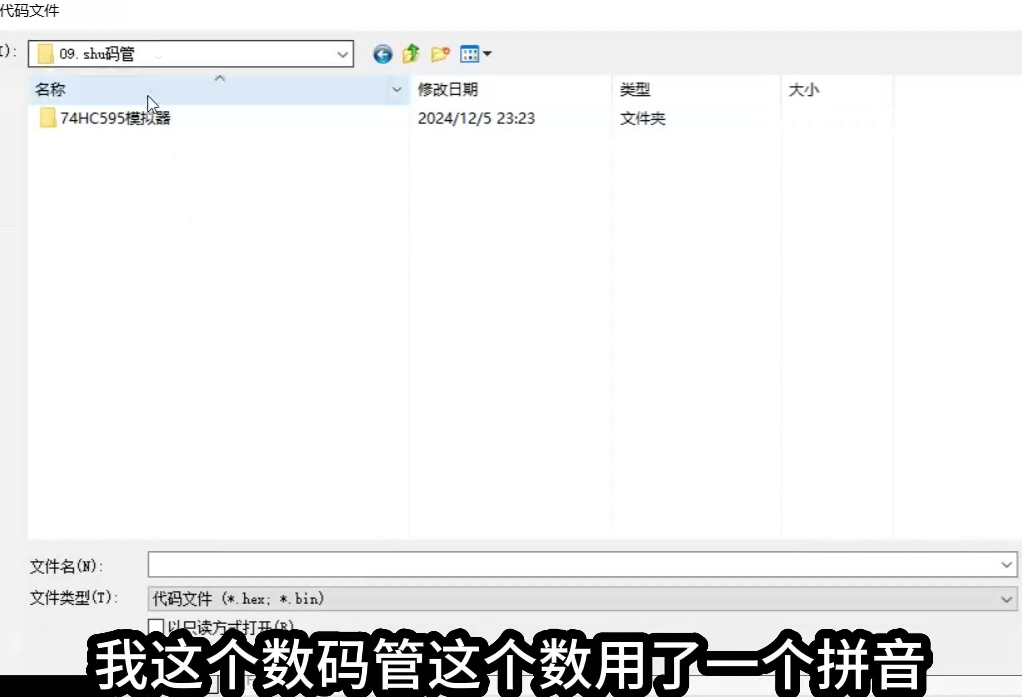1022x697 pixels.
Task: Select the 74HC595模拟器 folder name
Action: coord(115,118)
